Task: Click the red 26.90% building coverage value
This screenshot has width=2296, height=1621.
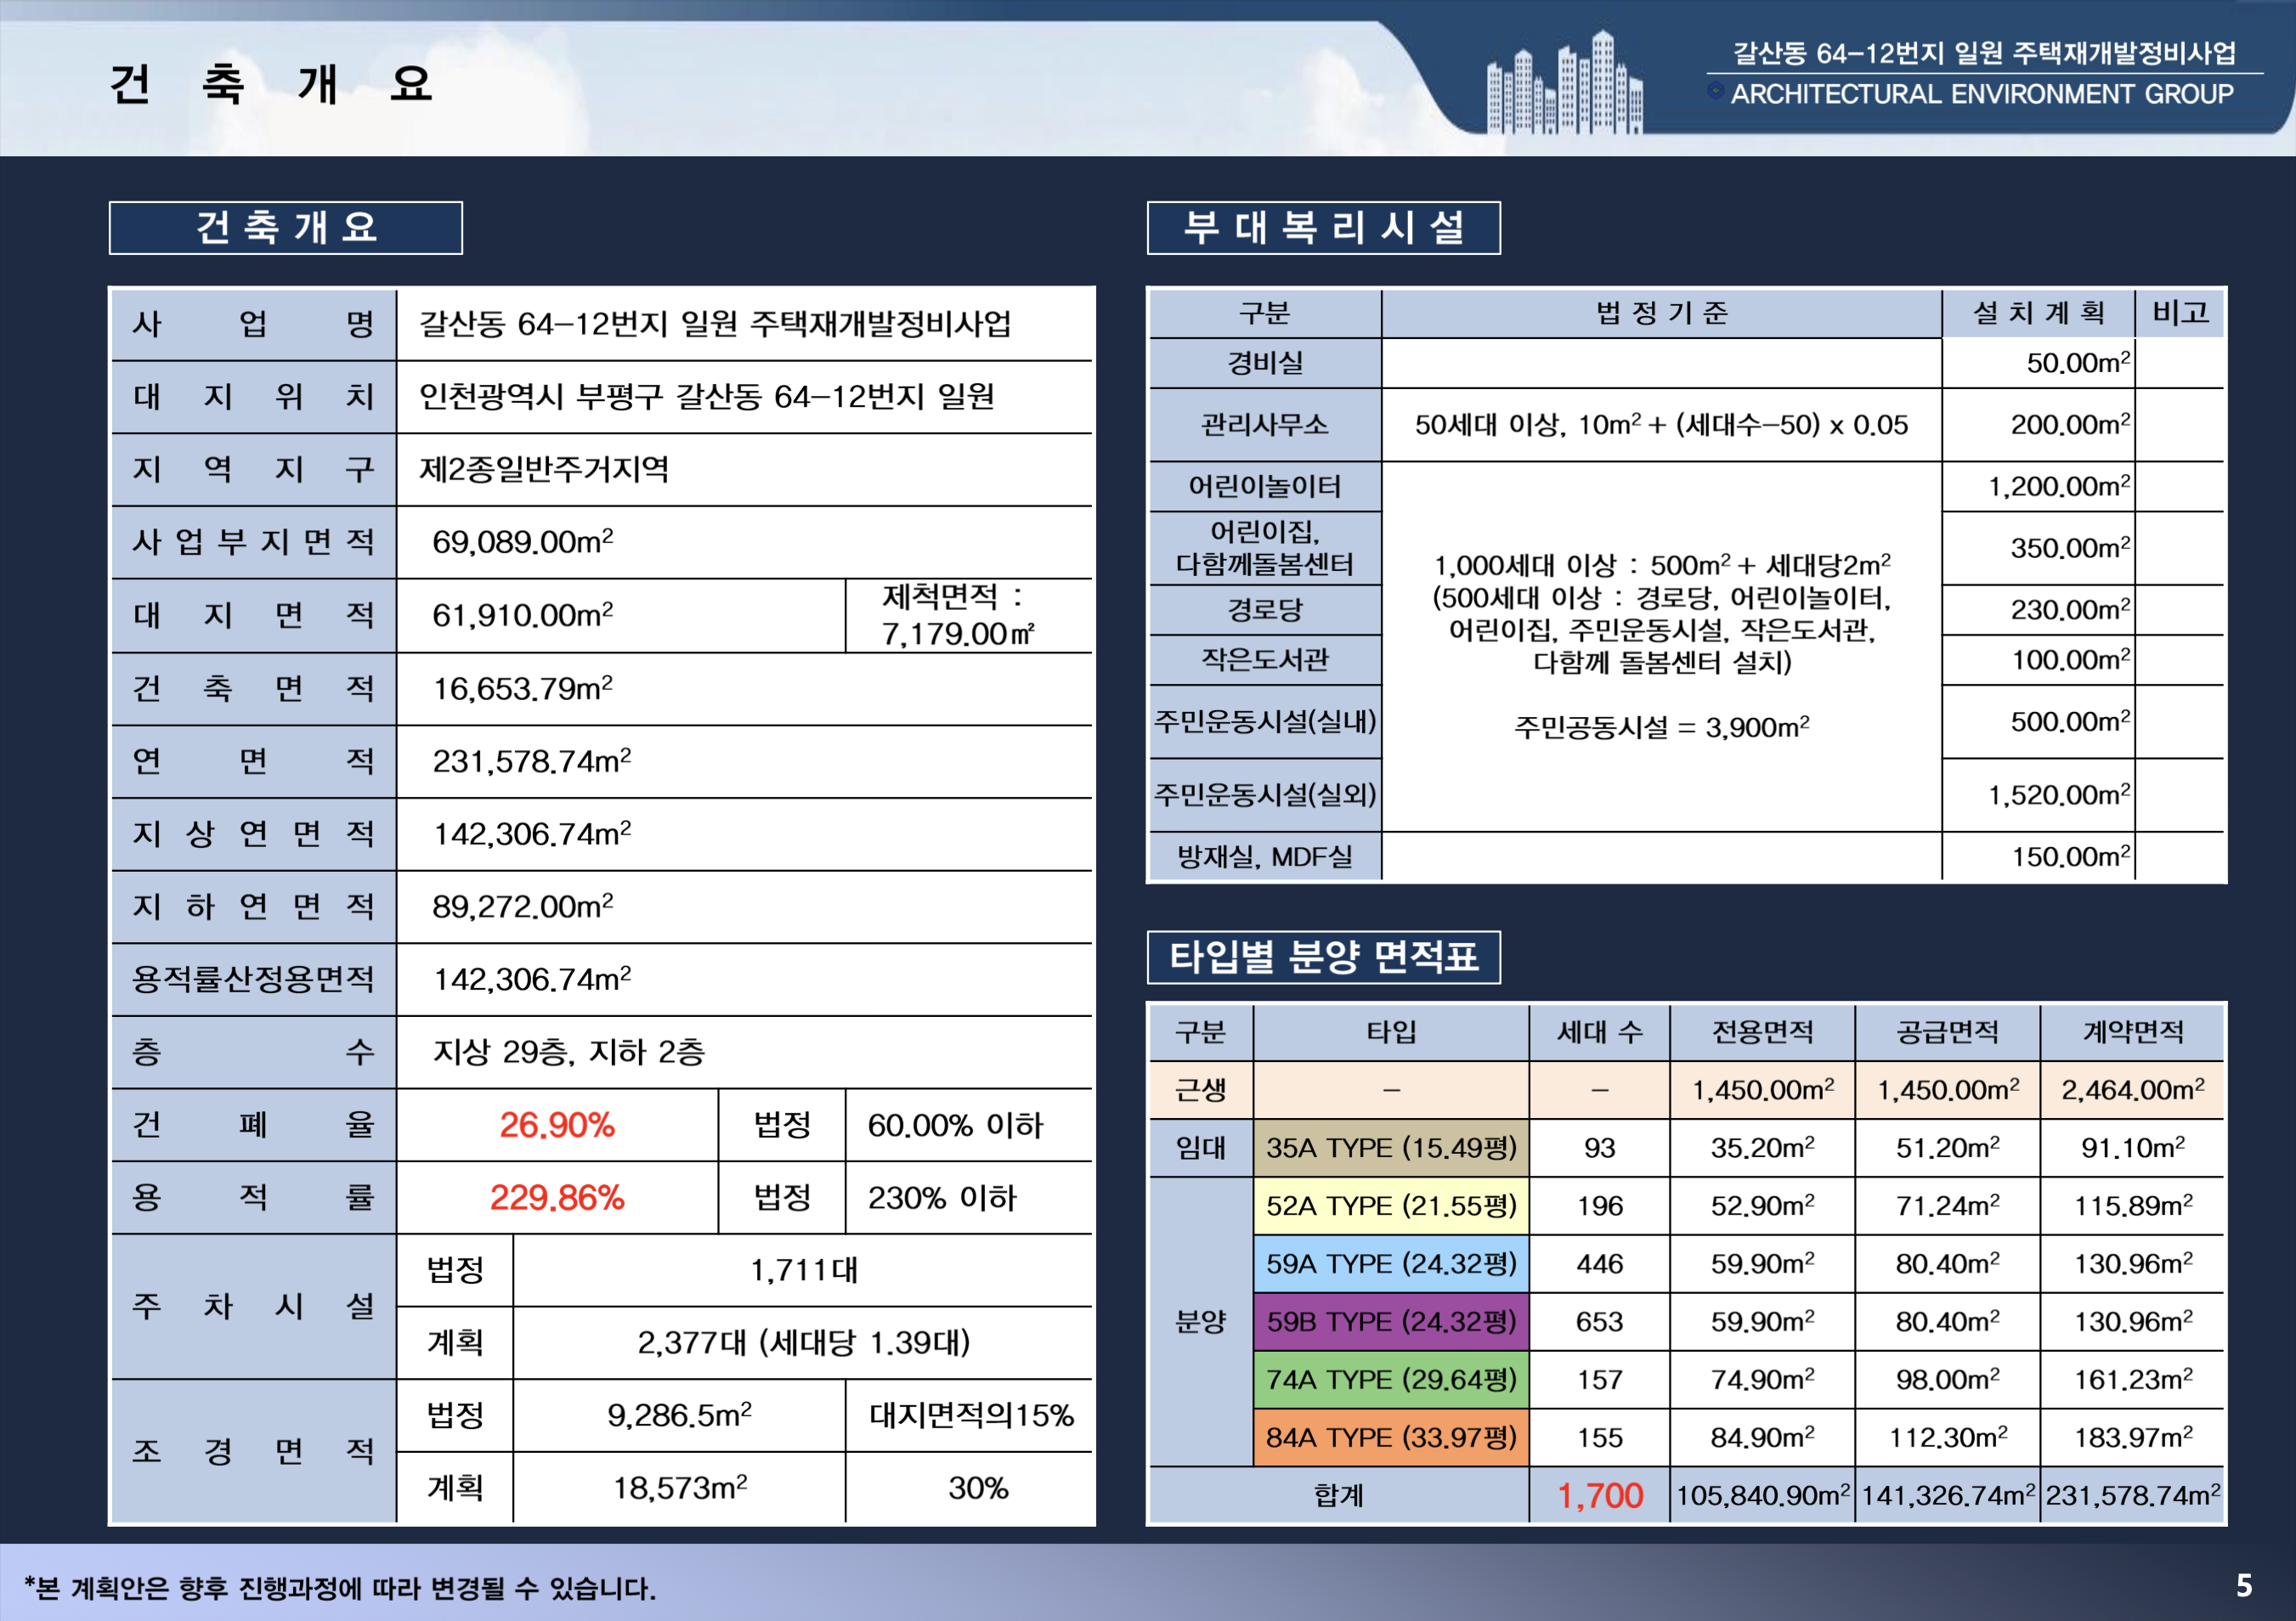Action: [x=557, y=1125]
